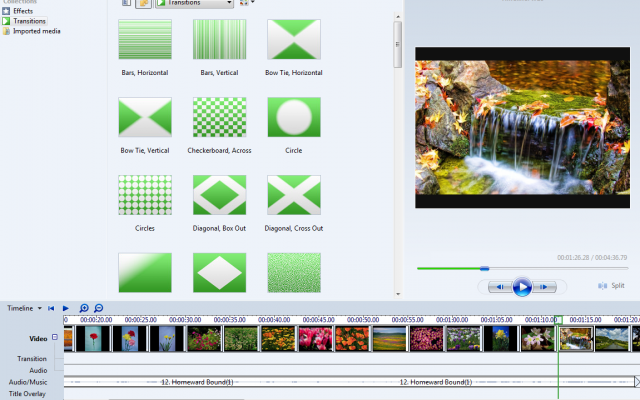The image size is (640, 400).
Task: Play the timeline
Action: coord(65,308)
